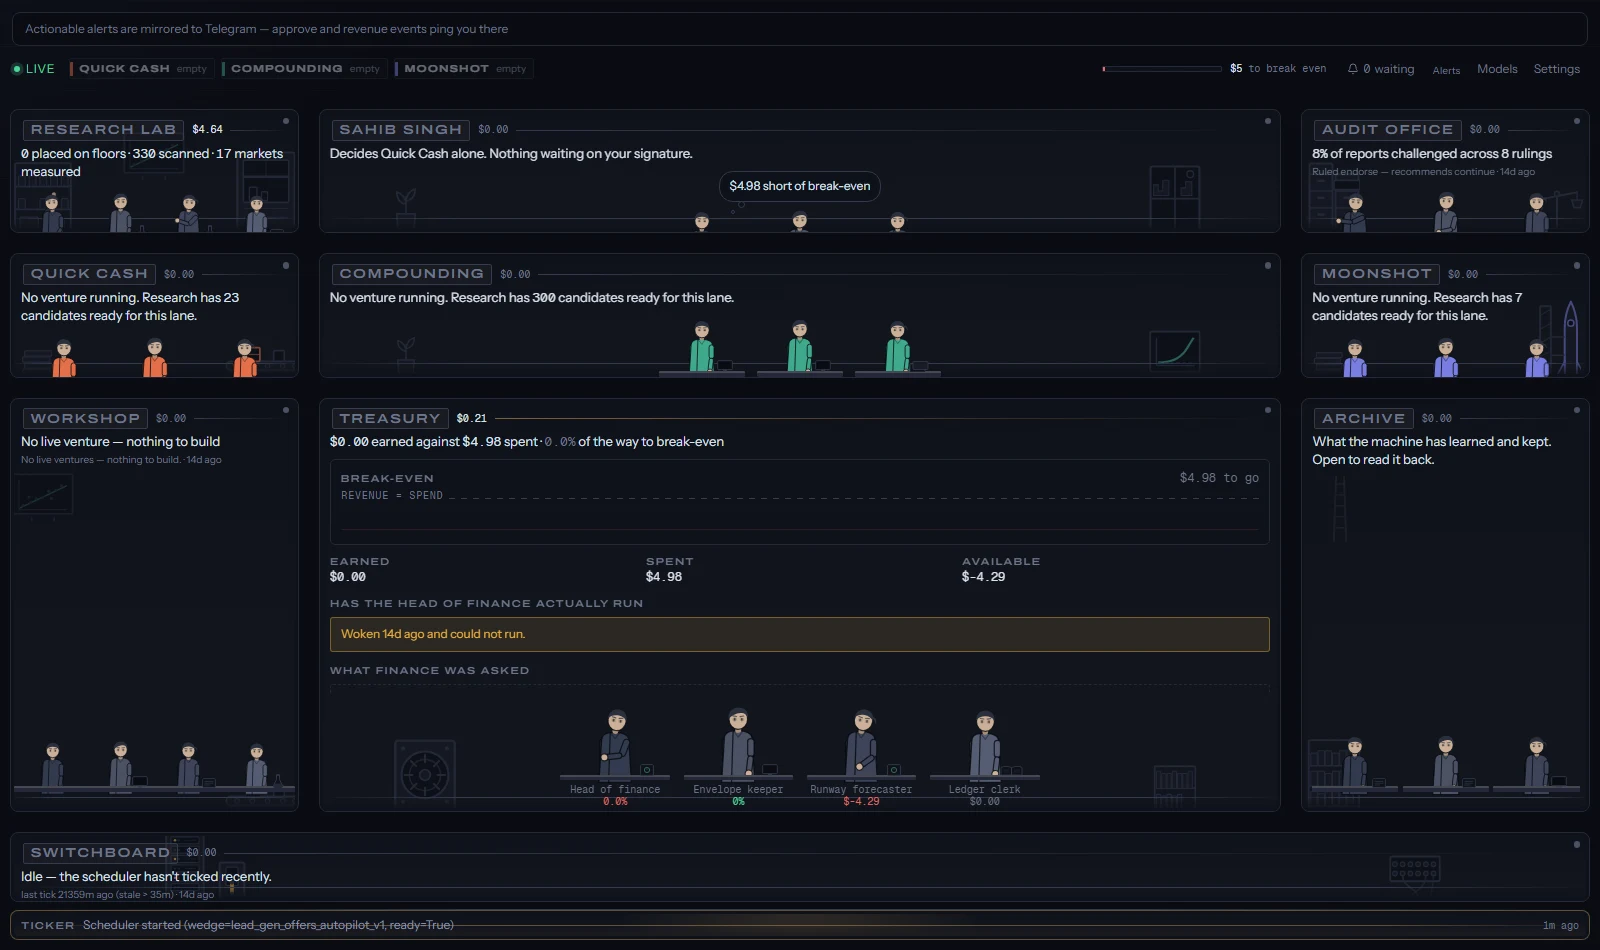Click the status dot on Research Lab card

point(286,121)
